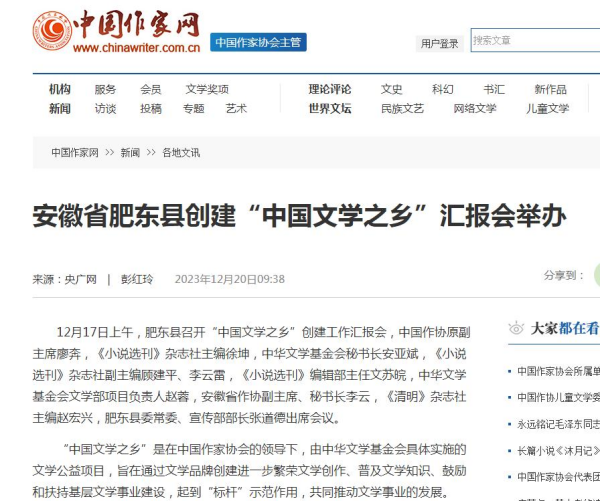This screenshot has height=501, width=600.
Task: Click the source text 来源：央广网
Action: [65, 279]
